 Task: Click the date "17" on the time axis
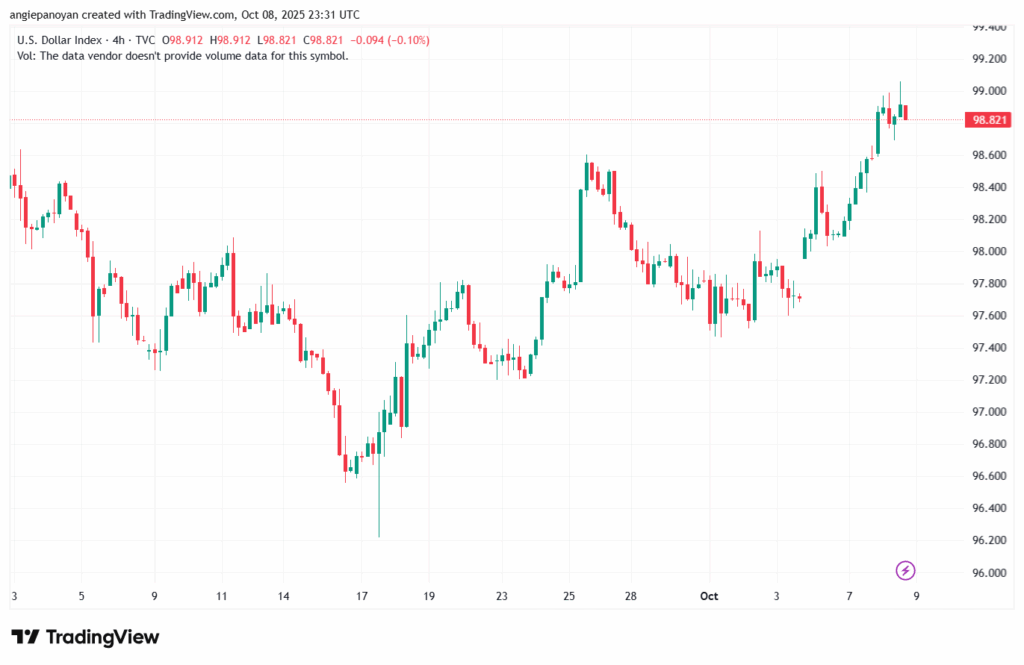click(x=360, y=595)
